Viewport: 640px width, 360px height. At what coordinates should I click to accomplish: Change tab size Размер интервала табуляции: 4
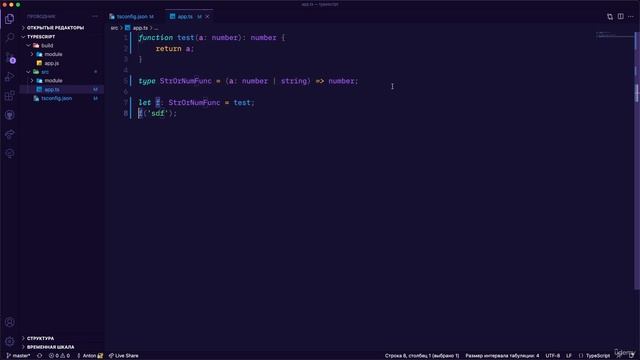pos(502,356)
